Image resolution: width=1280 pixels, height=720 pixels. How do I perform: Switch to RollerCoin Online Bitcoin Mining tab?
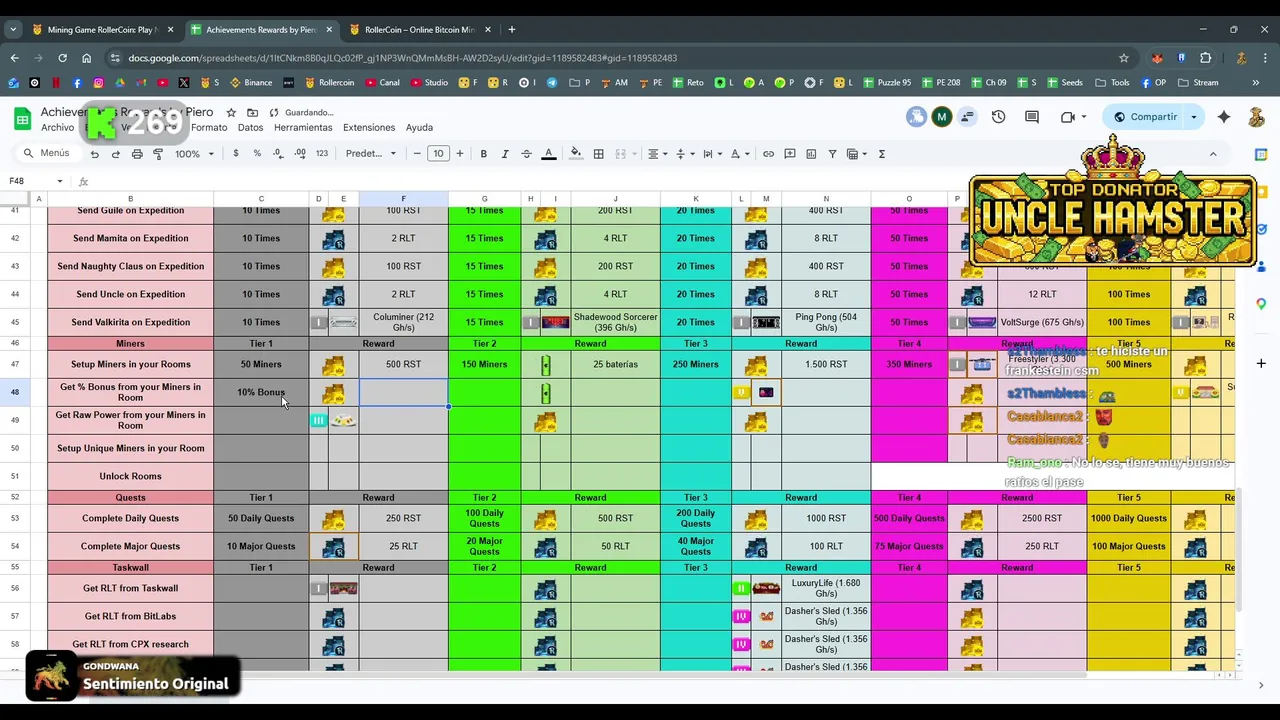click(419, 30)
